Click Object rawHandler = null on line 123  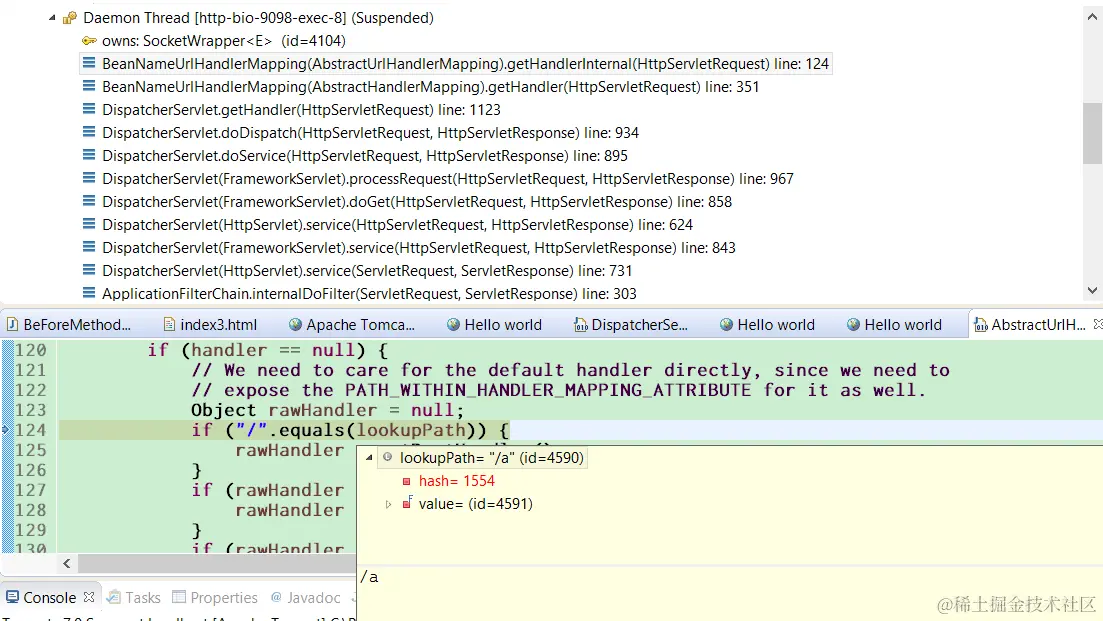(x=328, y=410)
